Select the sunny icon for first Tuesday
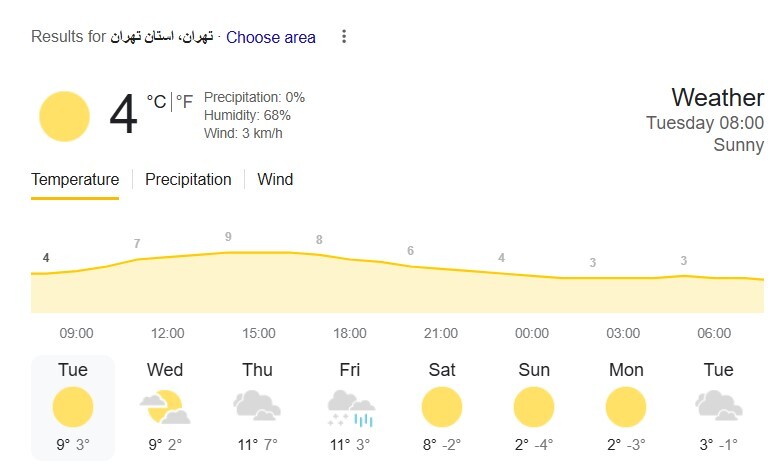This screenshot has width=776, height=475. (x=73, y=407)
